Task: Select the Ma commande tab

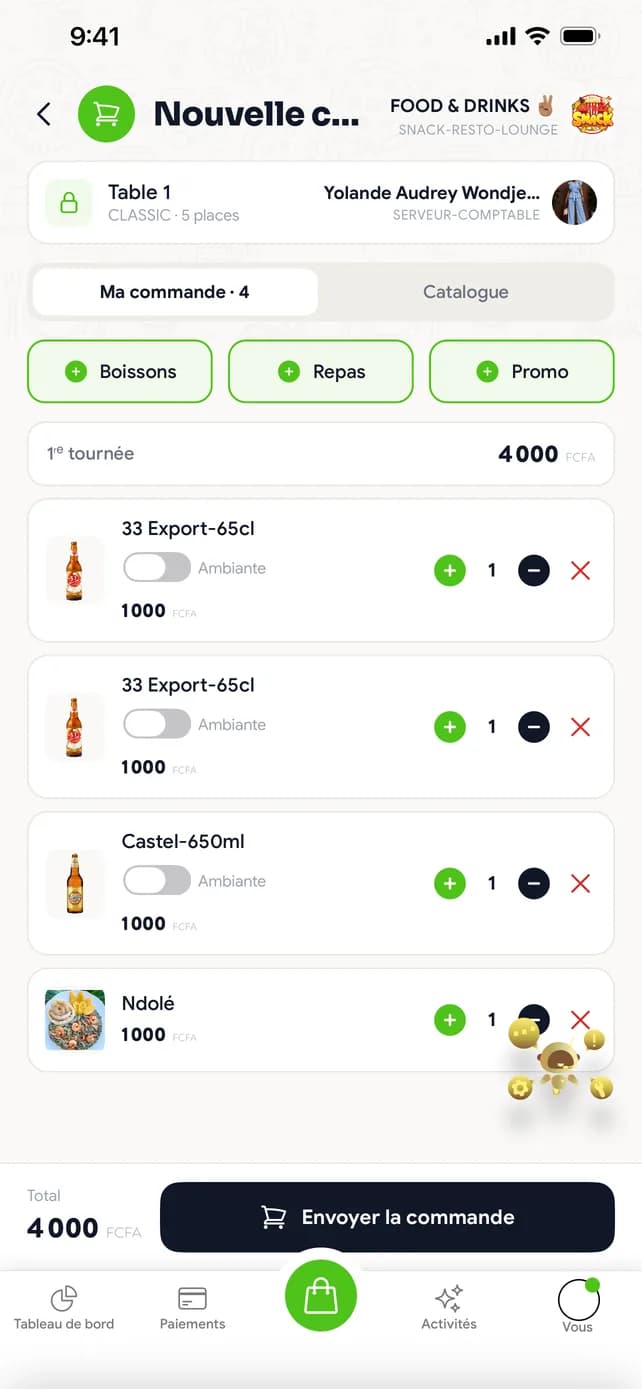Action: click(x=175, y=292)
